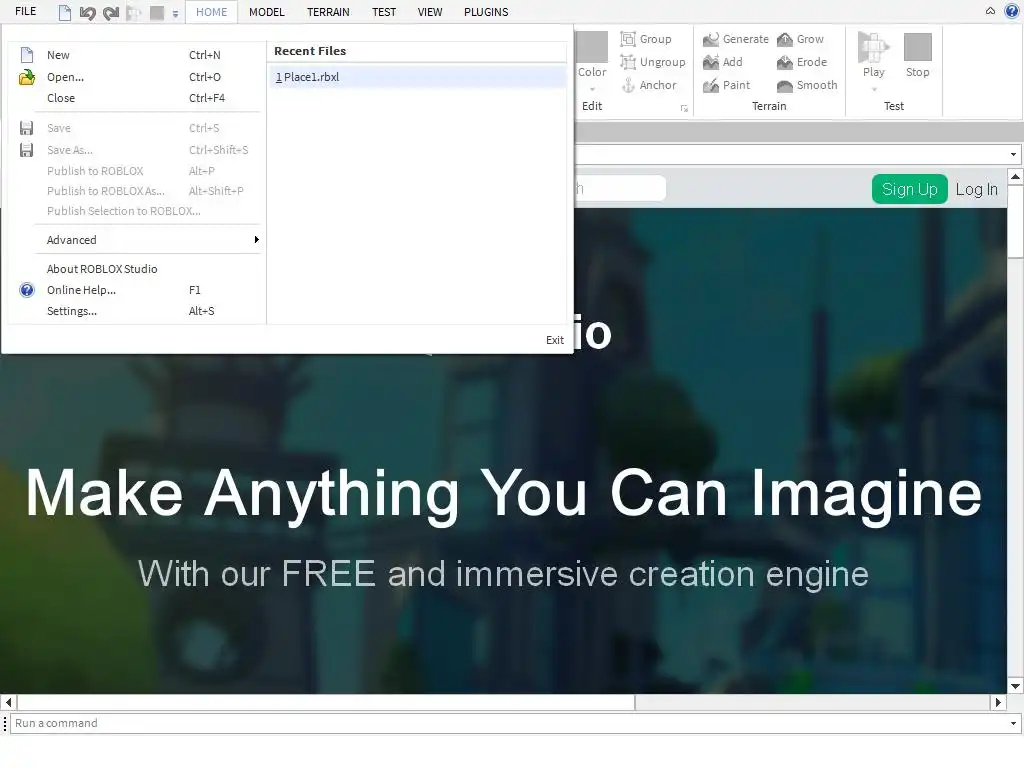The image size is (1024, 768).
Task: Click the Log In link
Action: tap(976, 189)
